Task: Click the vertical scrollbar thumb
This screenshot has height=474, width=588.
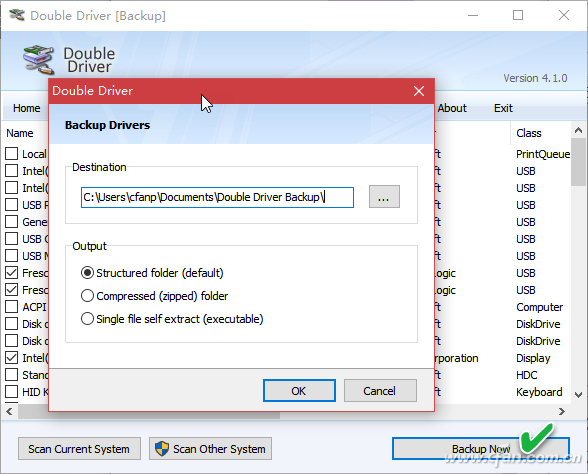Action: [x=579, y=162]
